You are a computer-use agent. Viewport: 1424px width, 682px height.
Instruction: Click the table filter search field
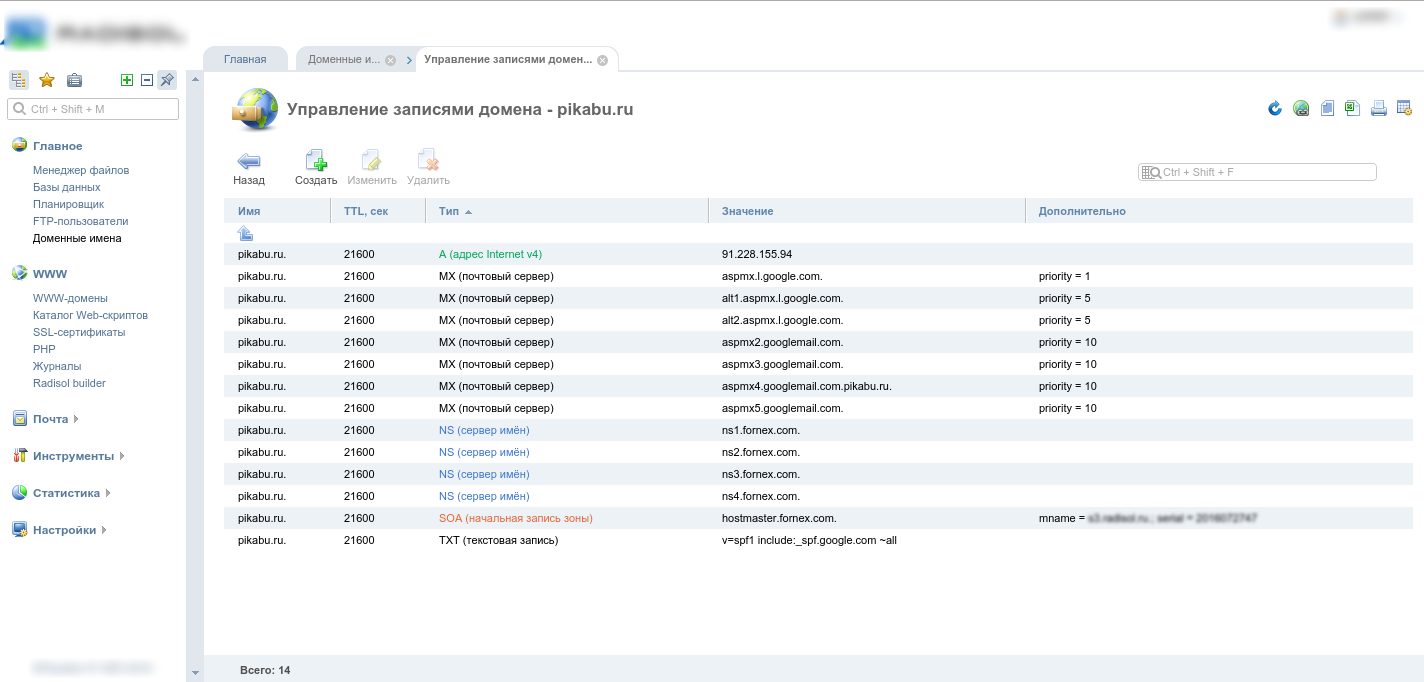click(1257, 172)
